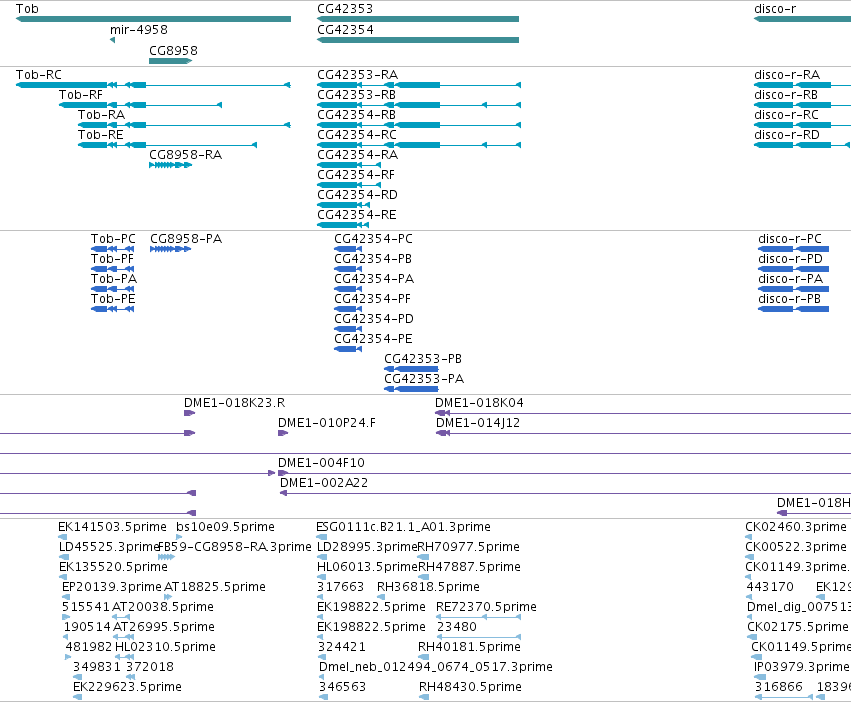Click the AT18825.5prime EST label
Image resolution: width=851 pixels, height=702 pixels.
click(x=215, y=587)
